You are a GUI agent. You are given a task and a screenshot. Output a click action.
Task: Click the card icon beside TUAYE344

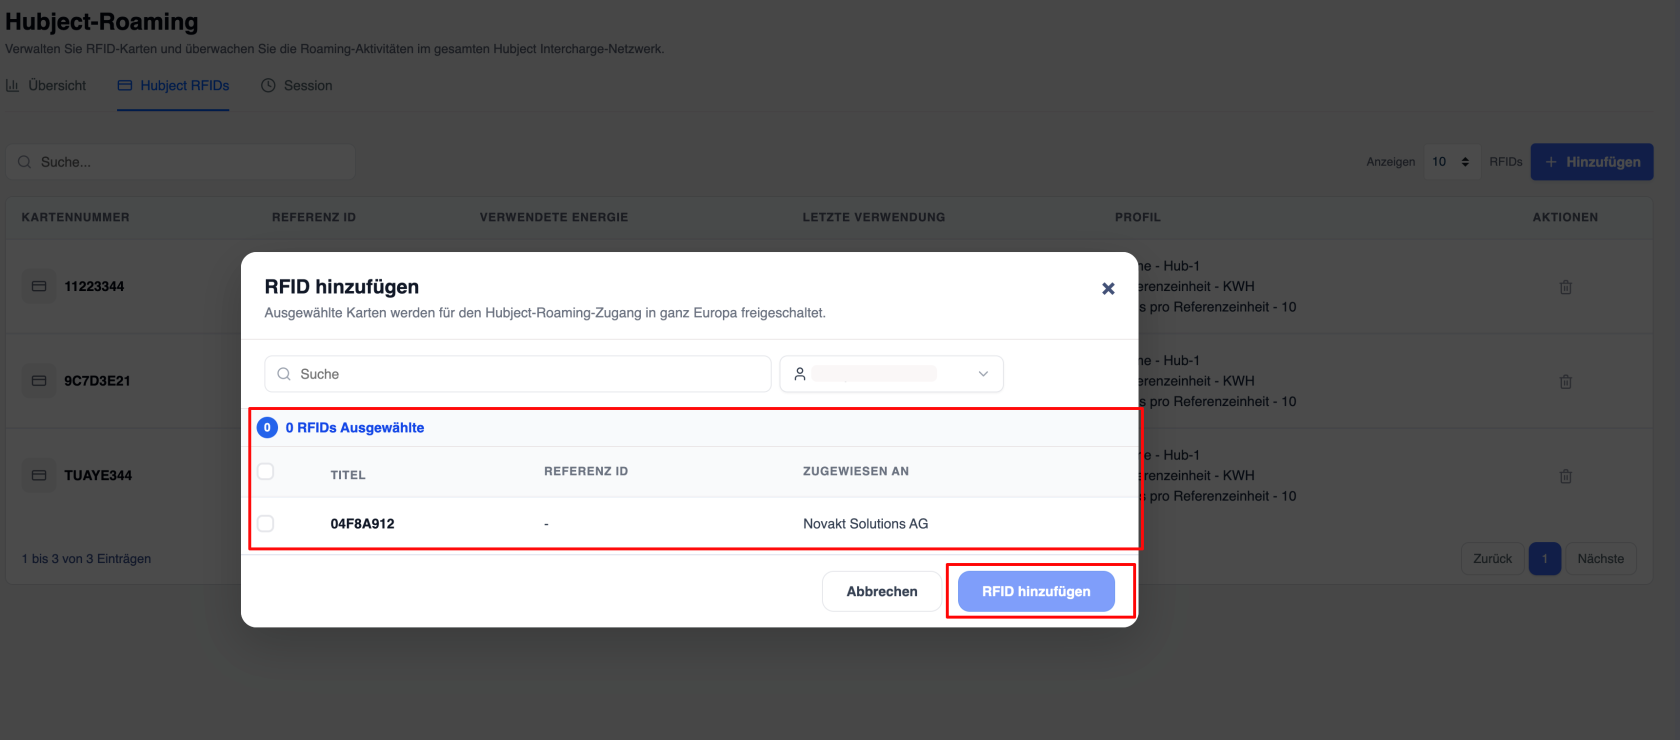click(x=39, y=475)
